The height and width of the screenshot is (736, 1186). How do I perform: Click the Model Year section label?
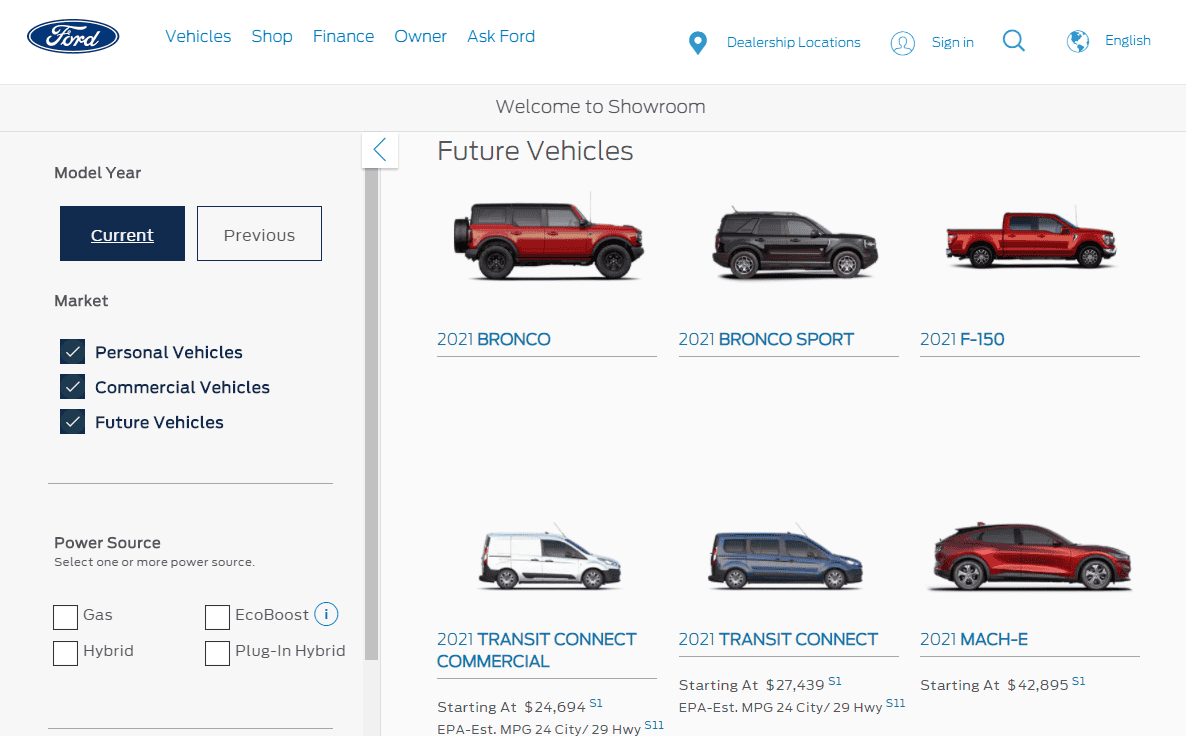(98, 172)
